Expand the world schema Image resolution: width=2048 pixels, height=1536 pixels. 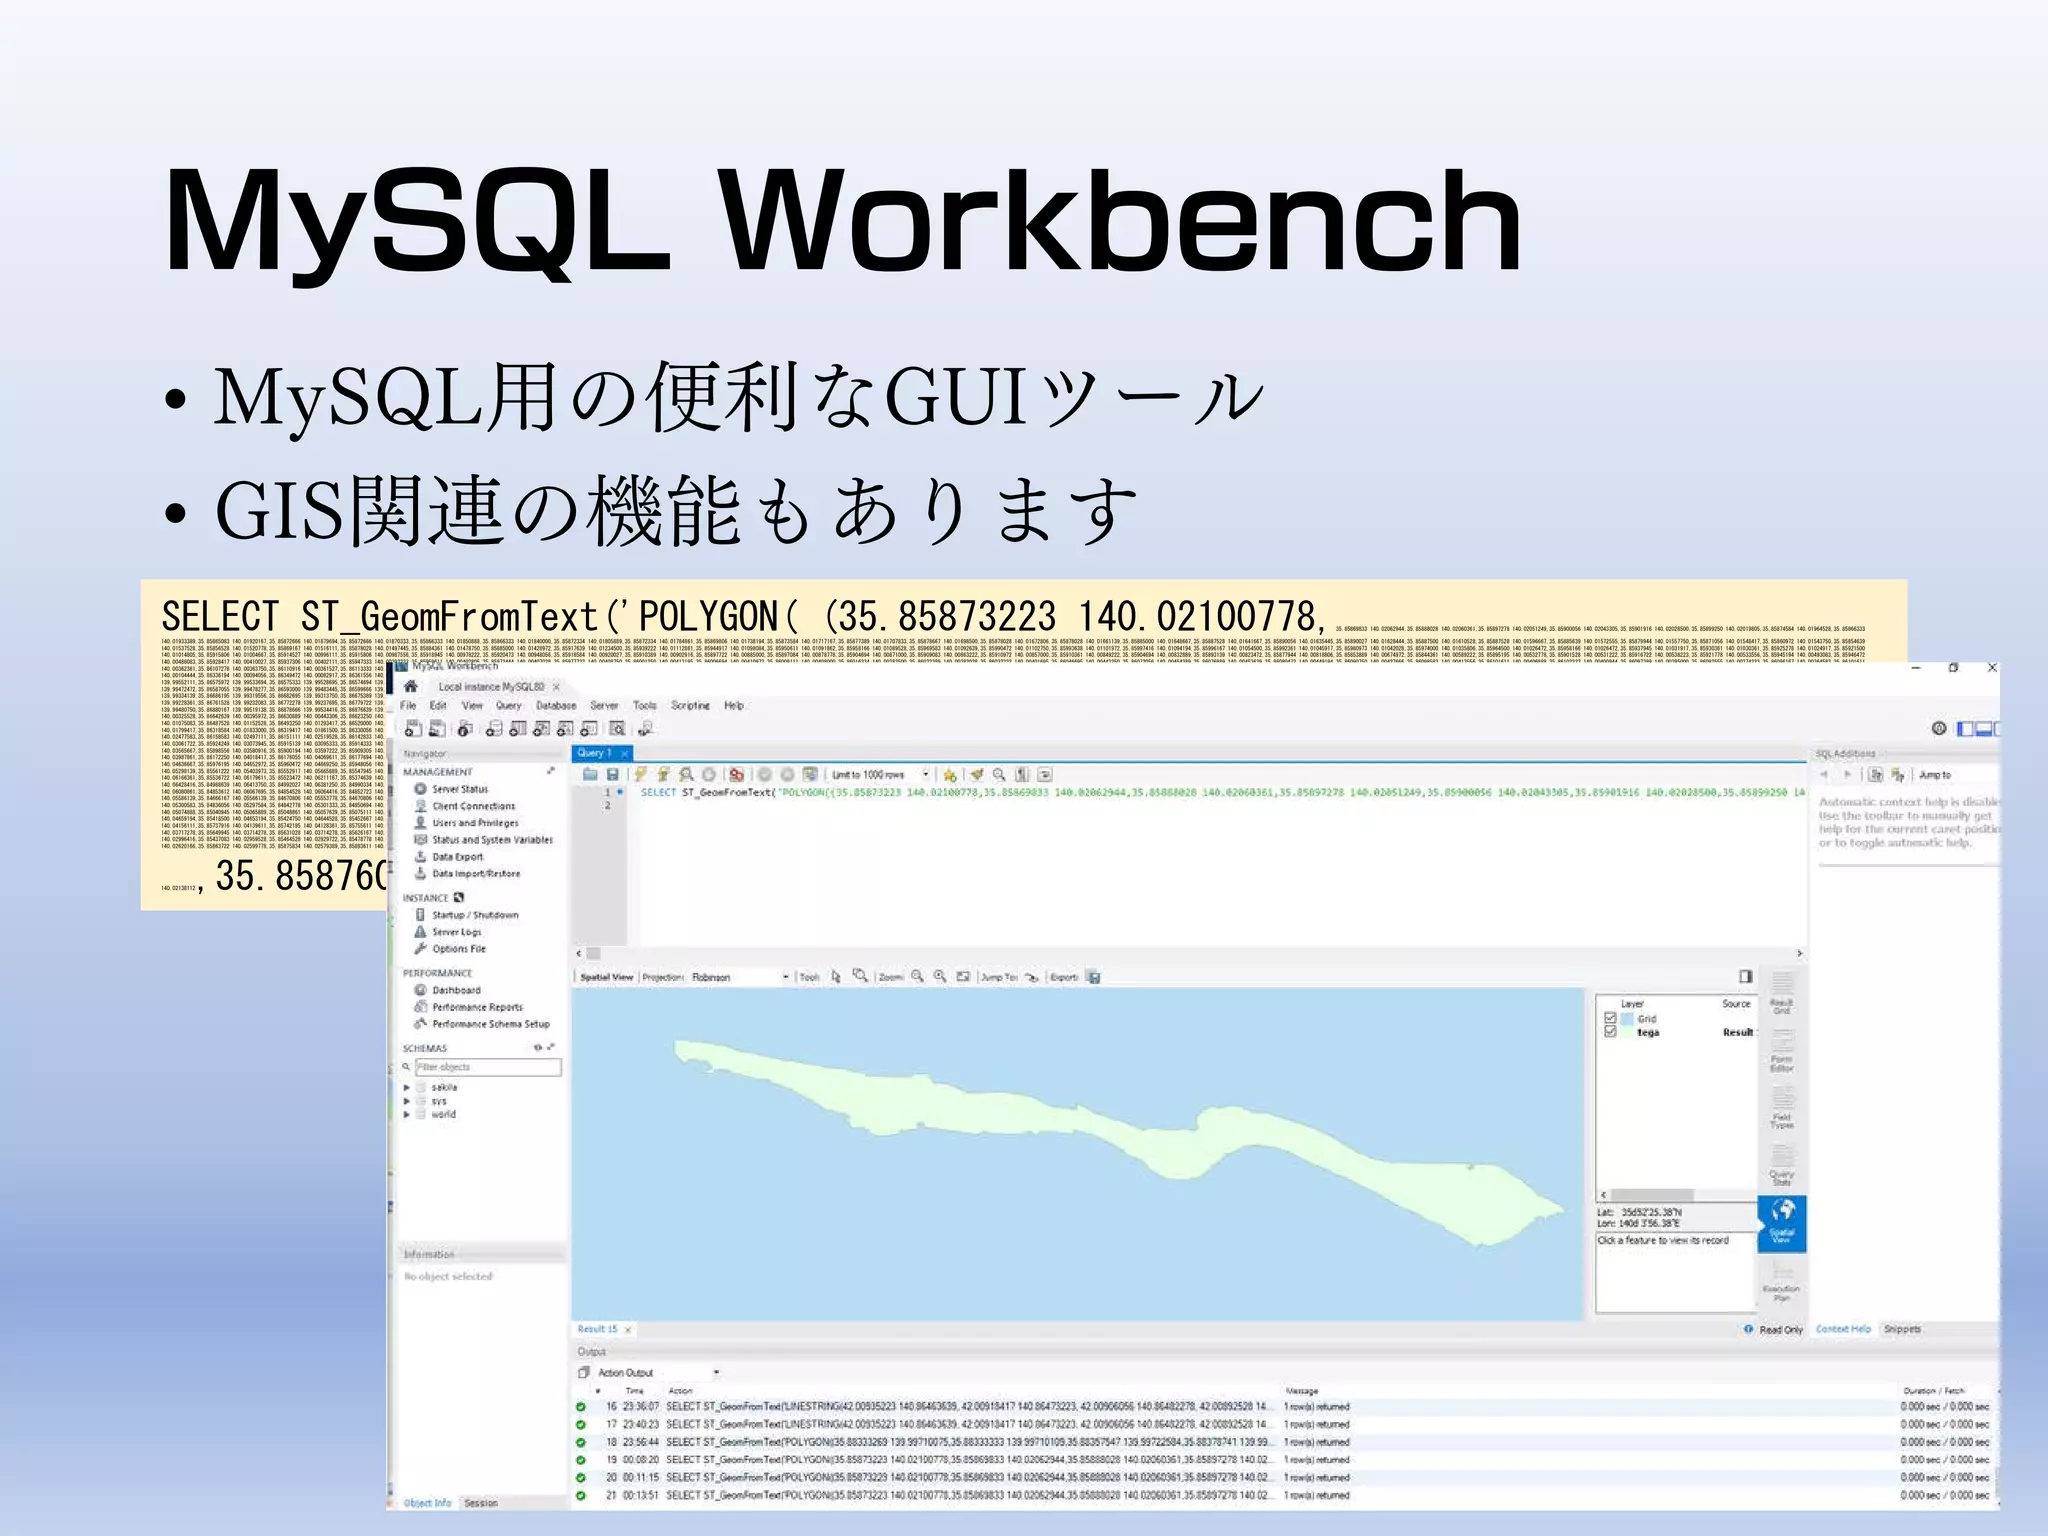pyautogui.click(x=407, y=1114)
